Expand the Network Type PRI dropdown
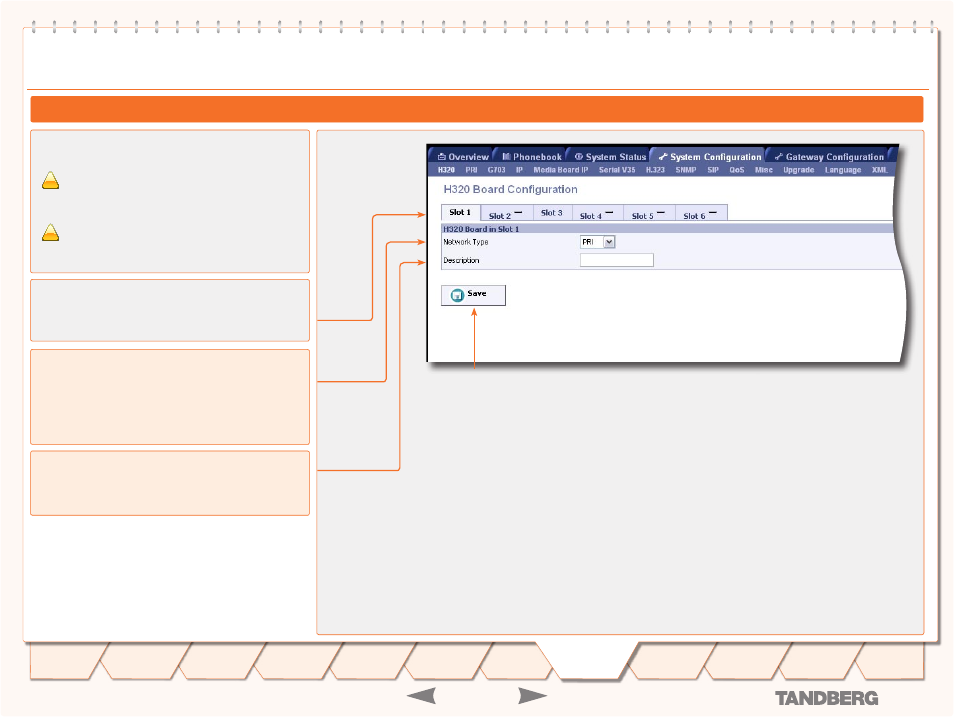The image size is (954, 717). (597, 242)
